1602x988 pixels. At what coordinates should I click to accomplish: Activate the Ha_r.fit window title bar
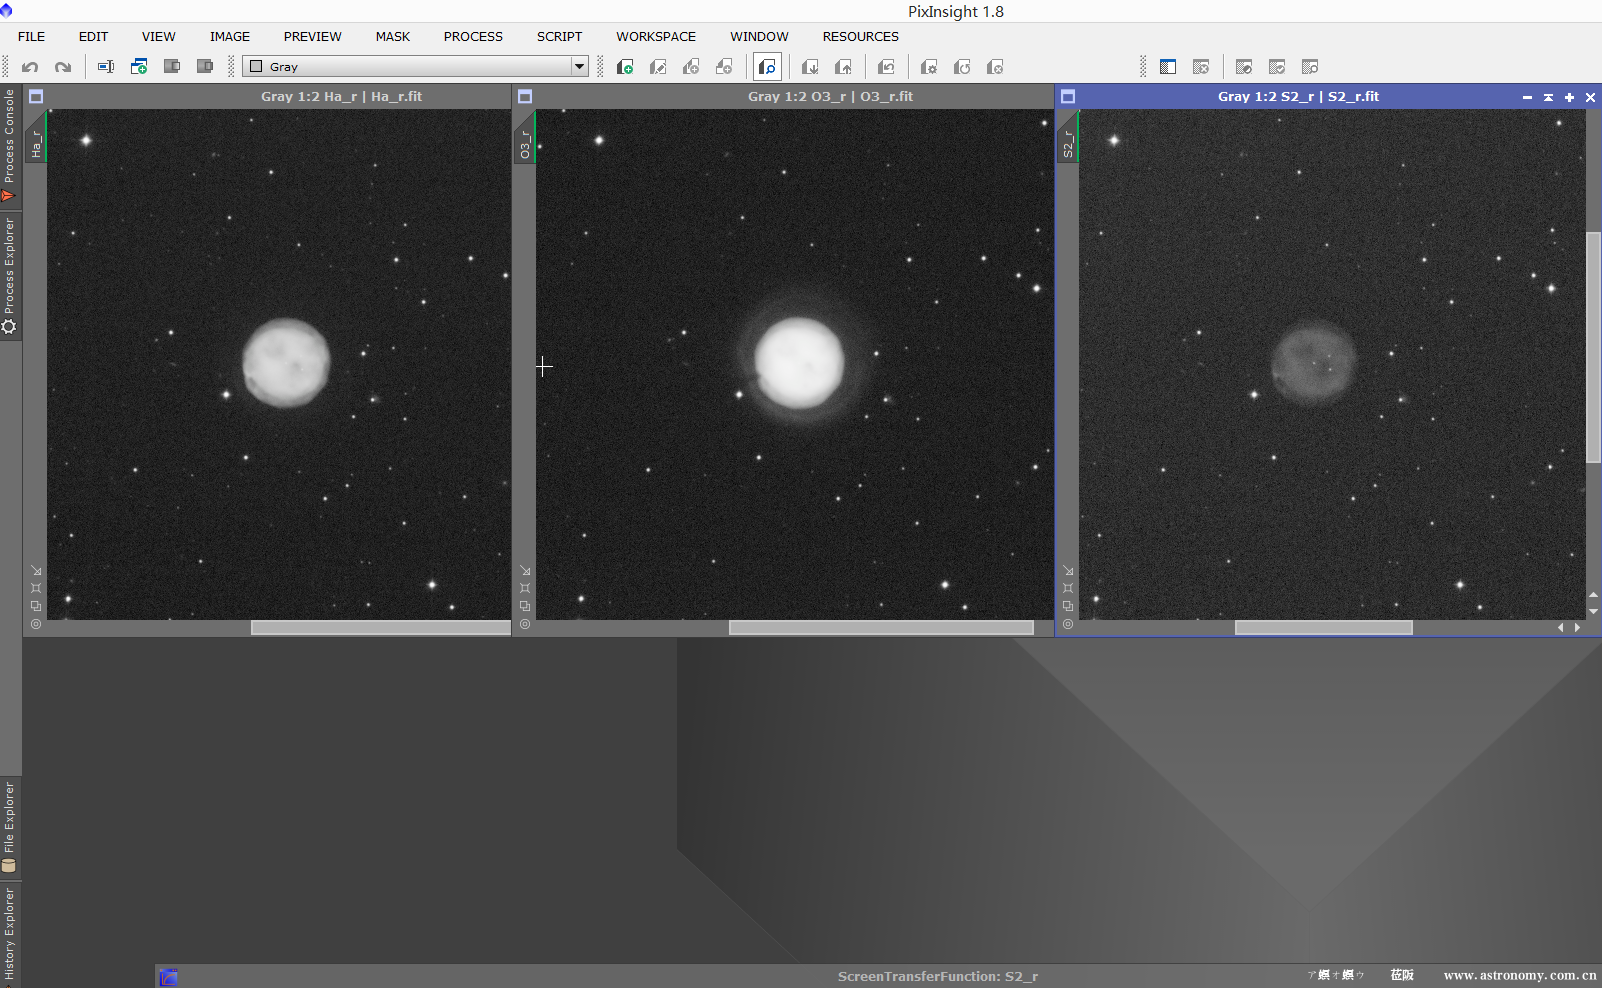coord(341,97)
